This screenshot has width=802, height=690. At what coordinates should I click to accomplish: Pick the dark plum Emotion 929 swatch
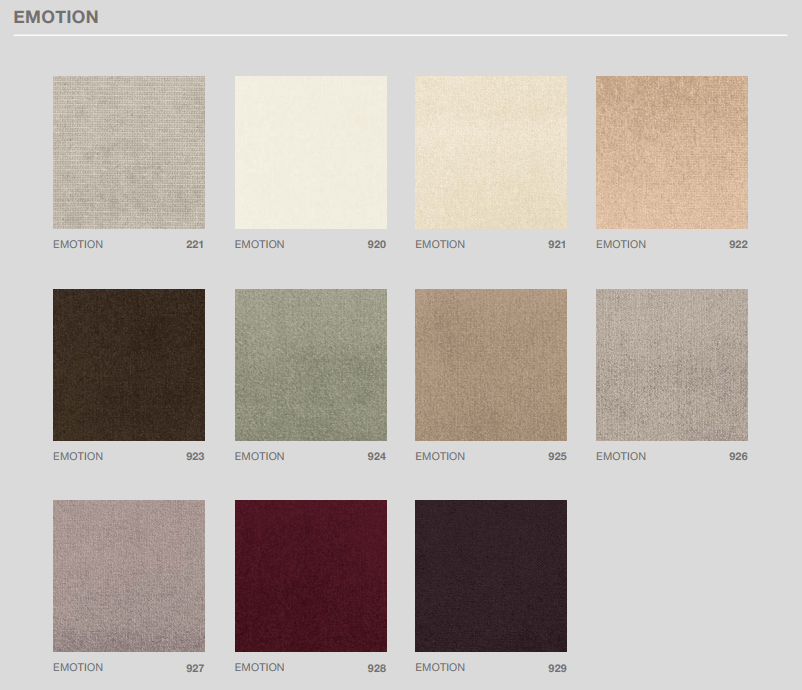[x=491, y=576]
